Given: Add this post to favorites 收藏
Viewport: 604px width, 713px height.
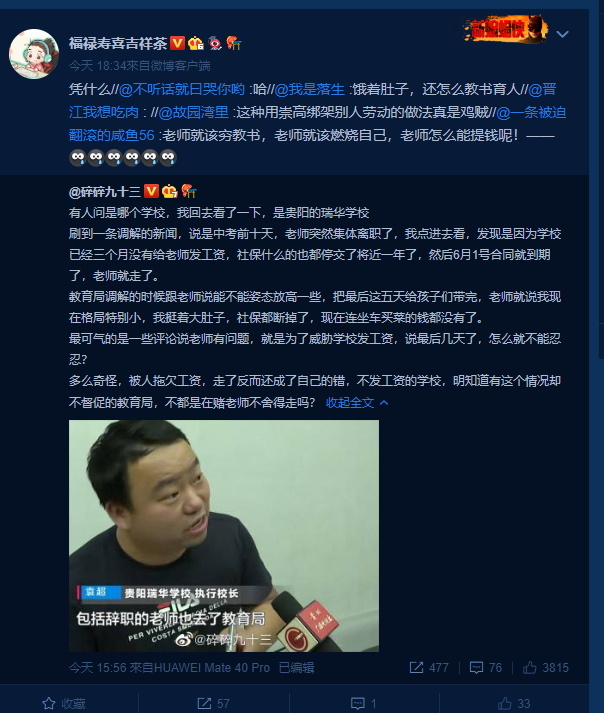Looking at the screenshot, I should click(64, 703).
